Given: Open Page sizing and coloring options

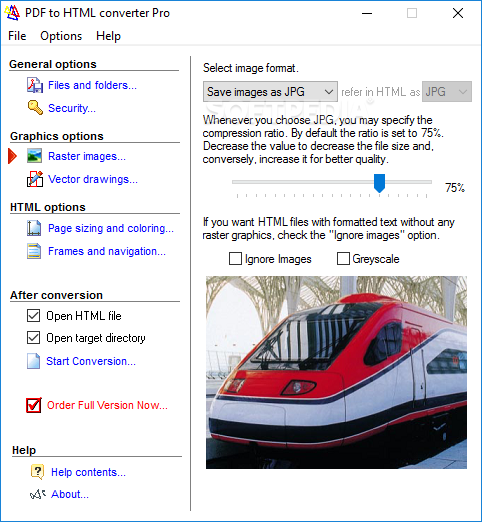Looking at the screenshot, I should [111, 228].
